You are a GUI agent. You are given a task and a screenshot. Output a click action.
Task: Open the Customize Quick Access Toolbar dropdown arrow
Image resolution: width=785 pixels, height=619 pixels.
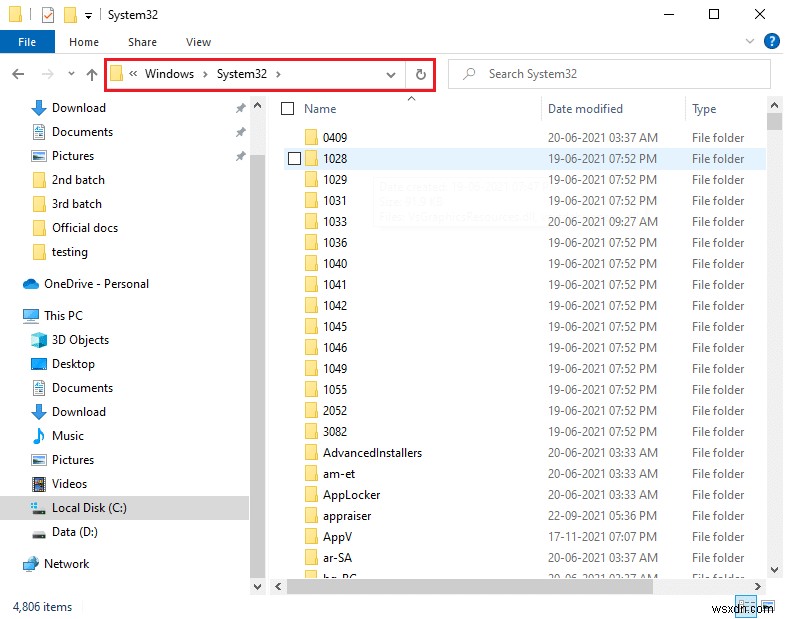pyautogui.click(x=88, y=16)
